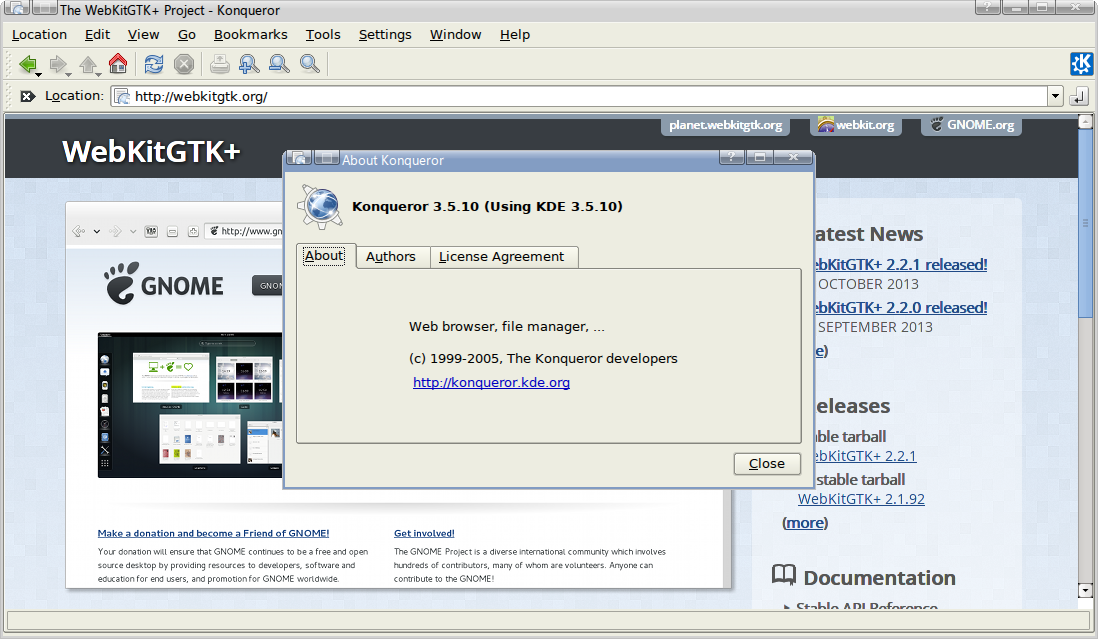Open the Edit menu
This screenshot has width=1098, height=639.
97,34
